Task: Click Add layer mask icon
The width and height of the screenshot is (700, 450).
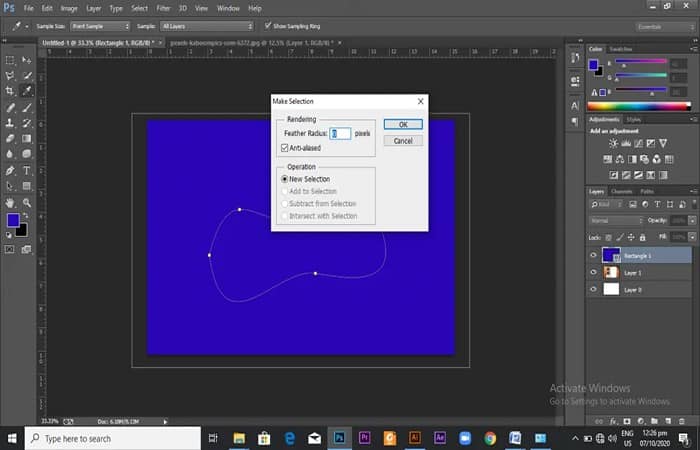Action: [x=627, y=421]
